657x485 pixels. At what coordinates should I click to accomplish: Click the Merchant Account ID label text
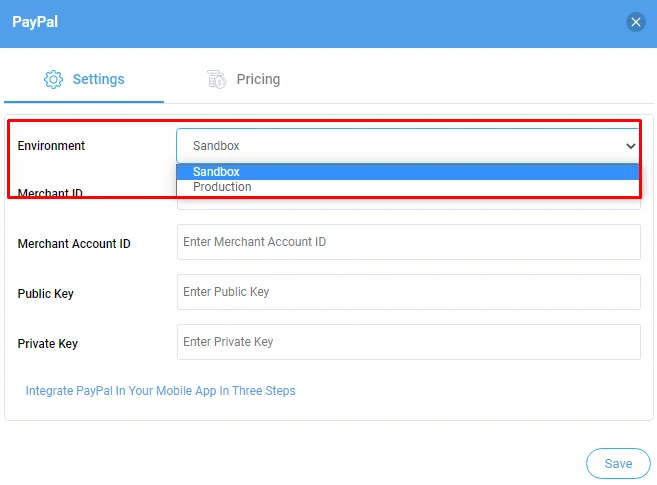click(74, 243)
